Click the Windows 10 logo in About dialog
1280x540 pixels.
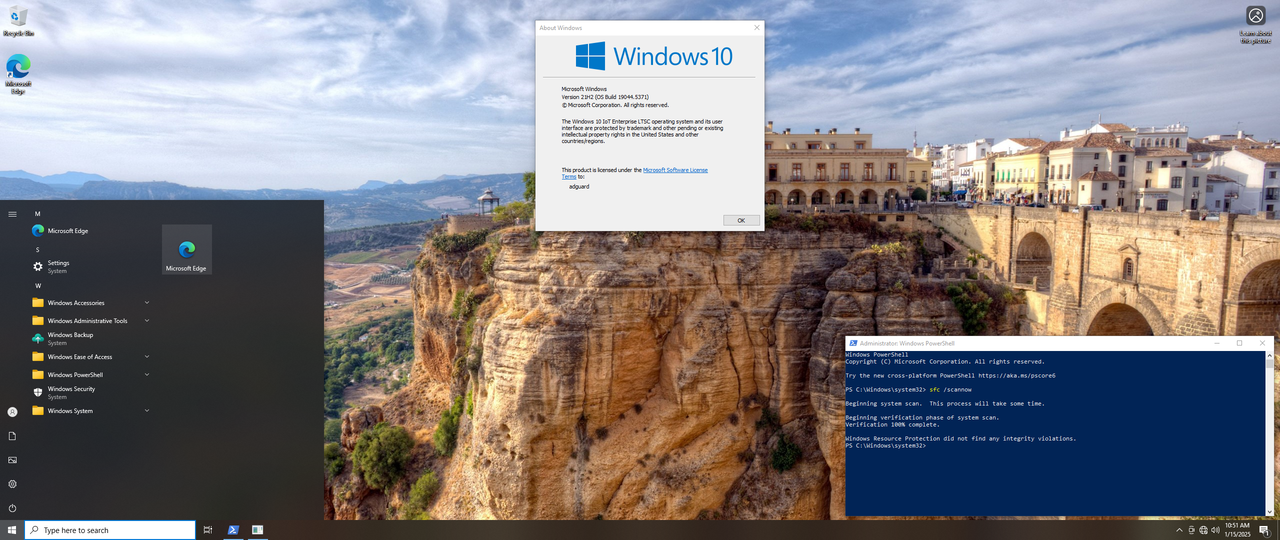tap(654, 56)
